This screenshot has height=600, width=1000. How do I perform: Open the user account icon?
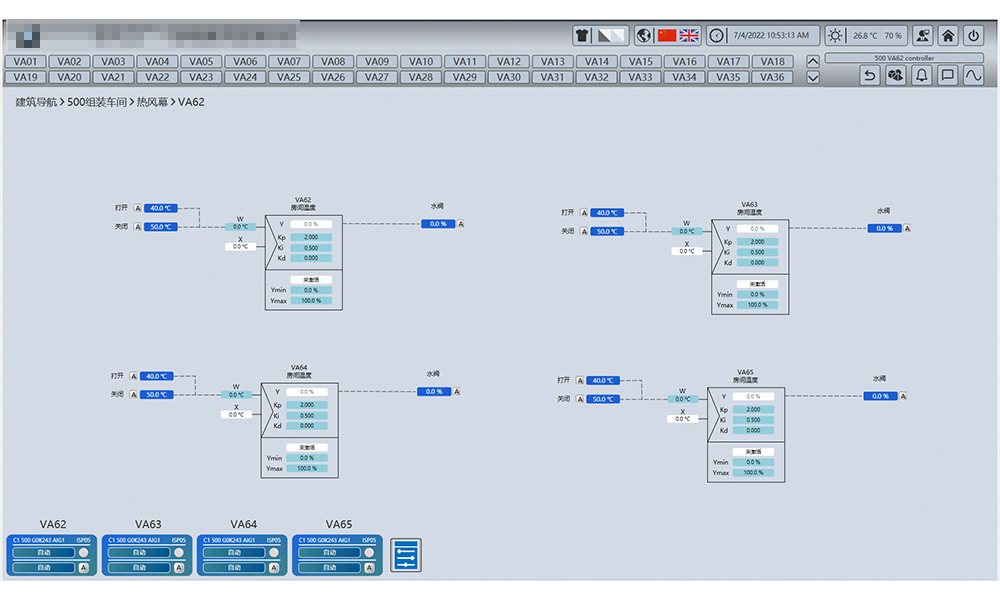(923, 36)
